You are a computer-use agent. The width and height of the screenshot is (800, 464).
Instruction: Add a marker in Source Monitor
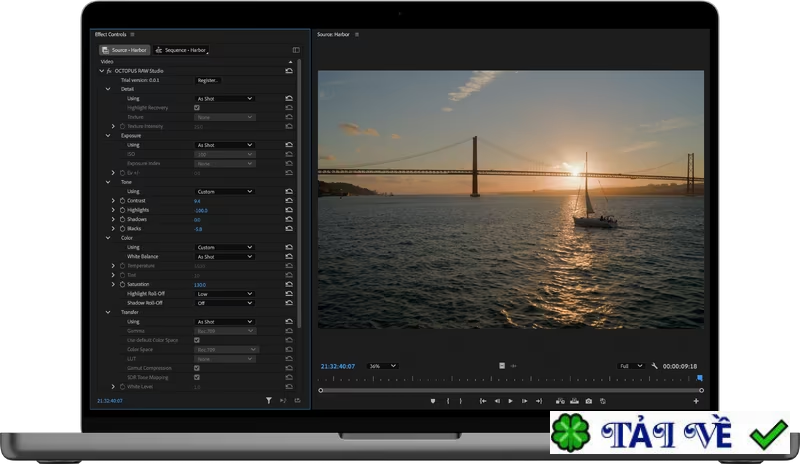(433, 401)
